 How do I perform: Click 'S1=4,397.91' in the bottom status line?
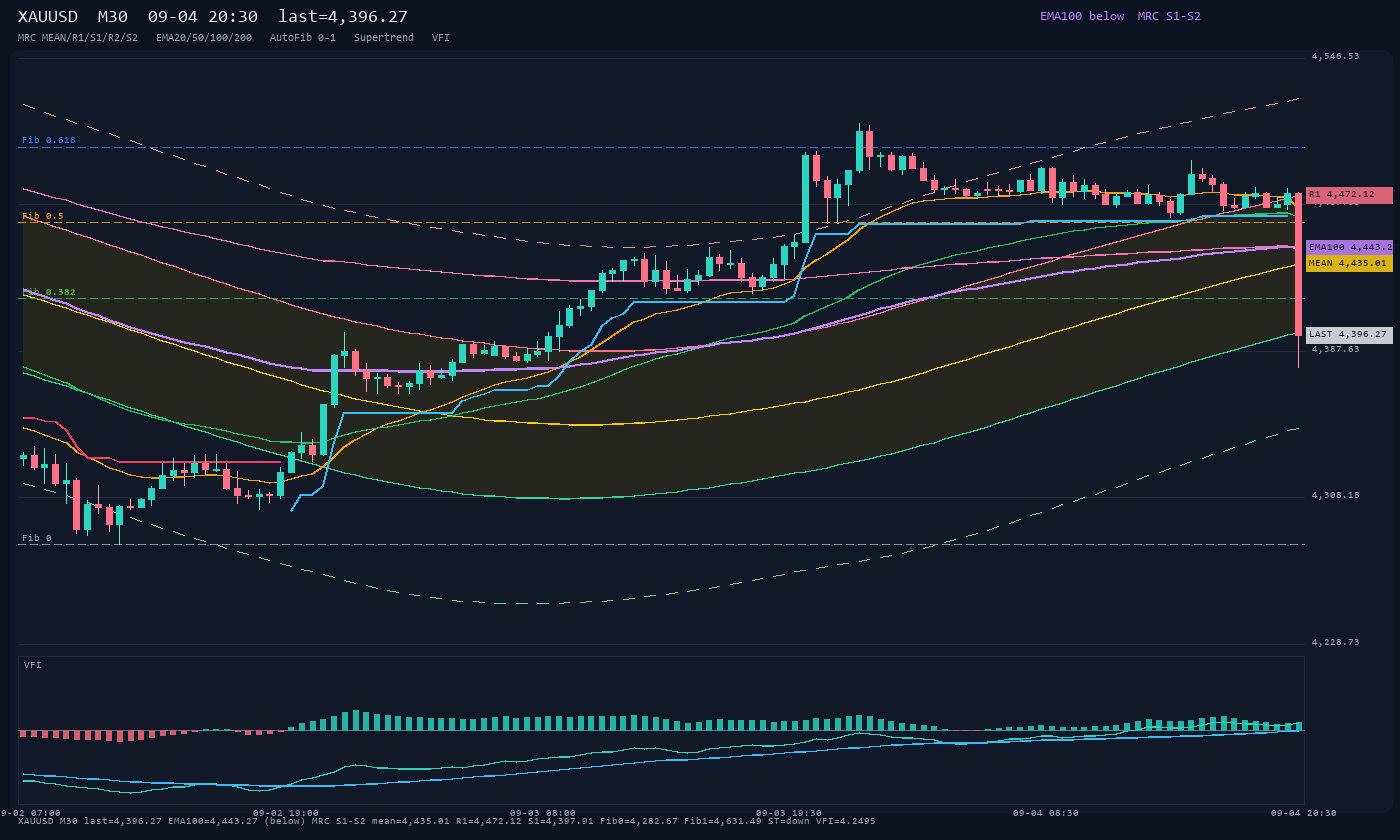561,821
